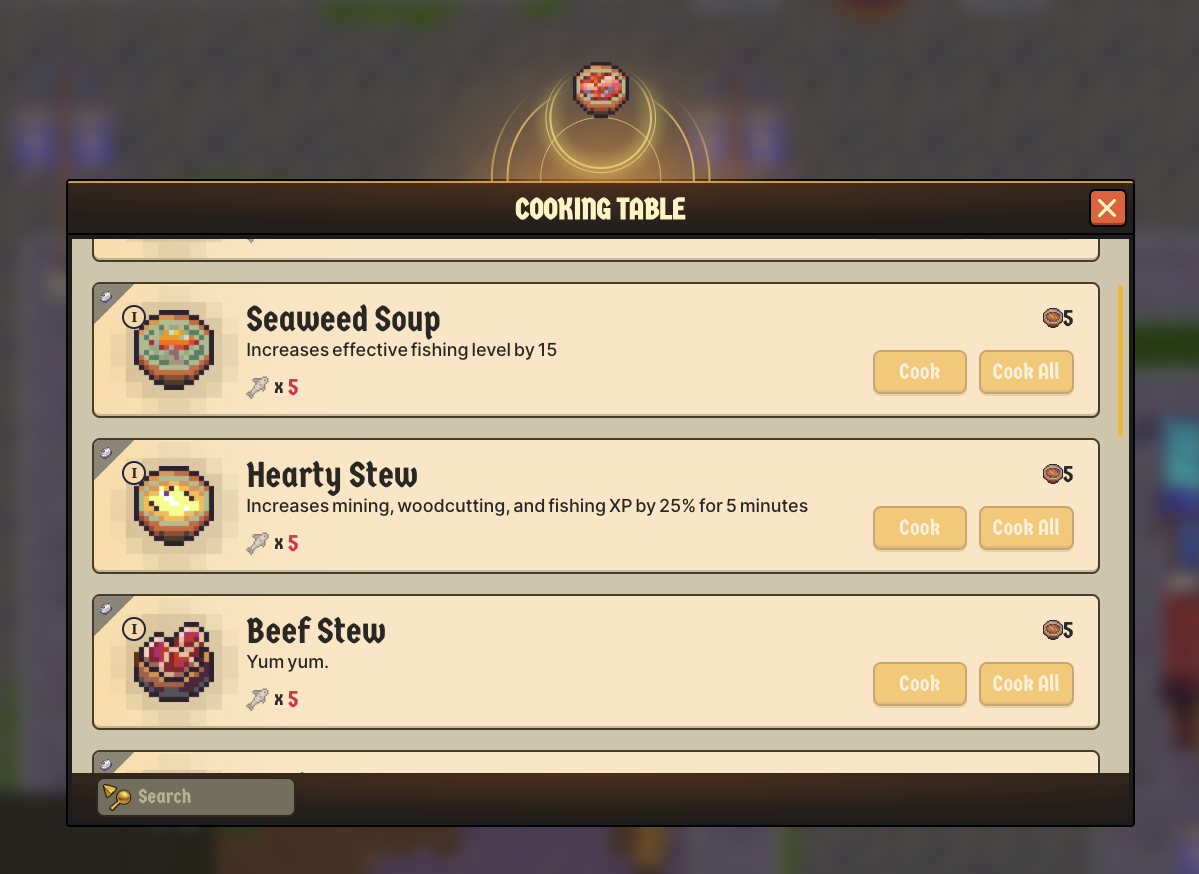
Task: Close the Cooking Table window
Action: pos(1107,208)
